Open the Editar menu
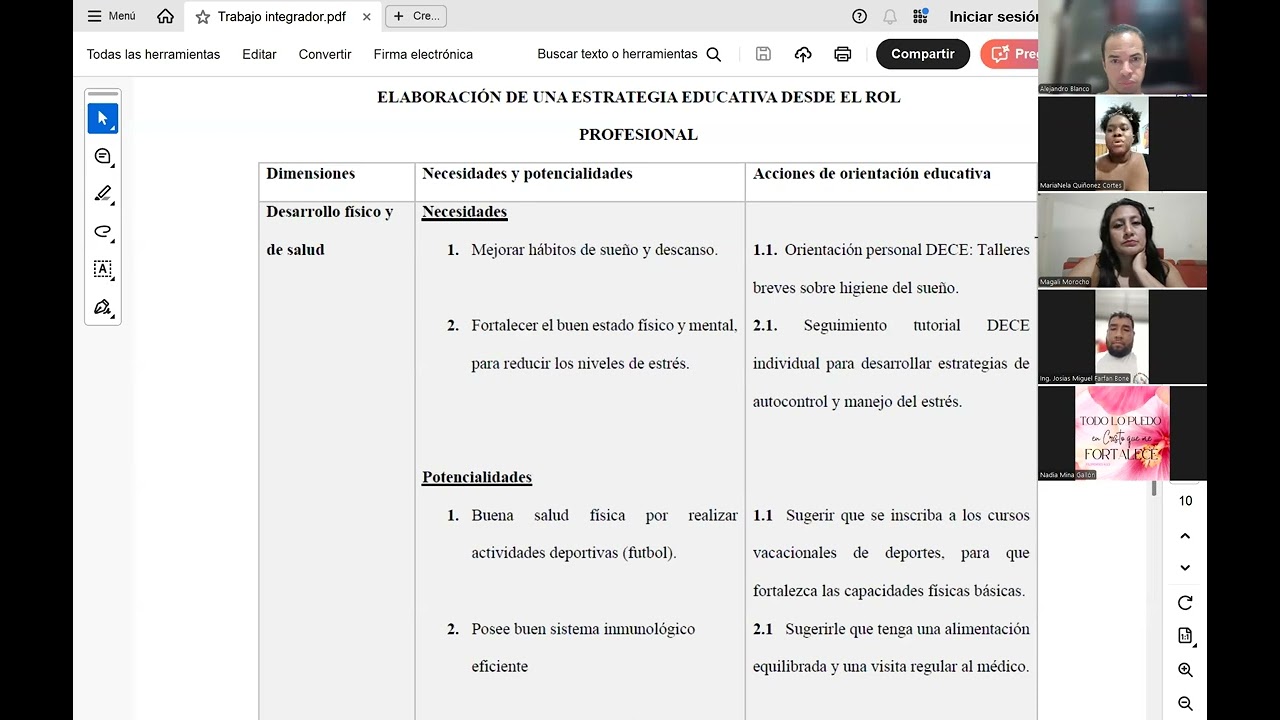 click(x=259, y=54)
